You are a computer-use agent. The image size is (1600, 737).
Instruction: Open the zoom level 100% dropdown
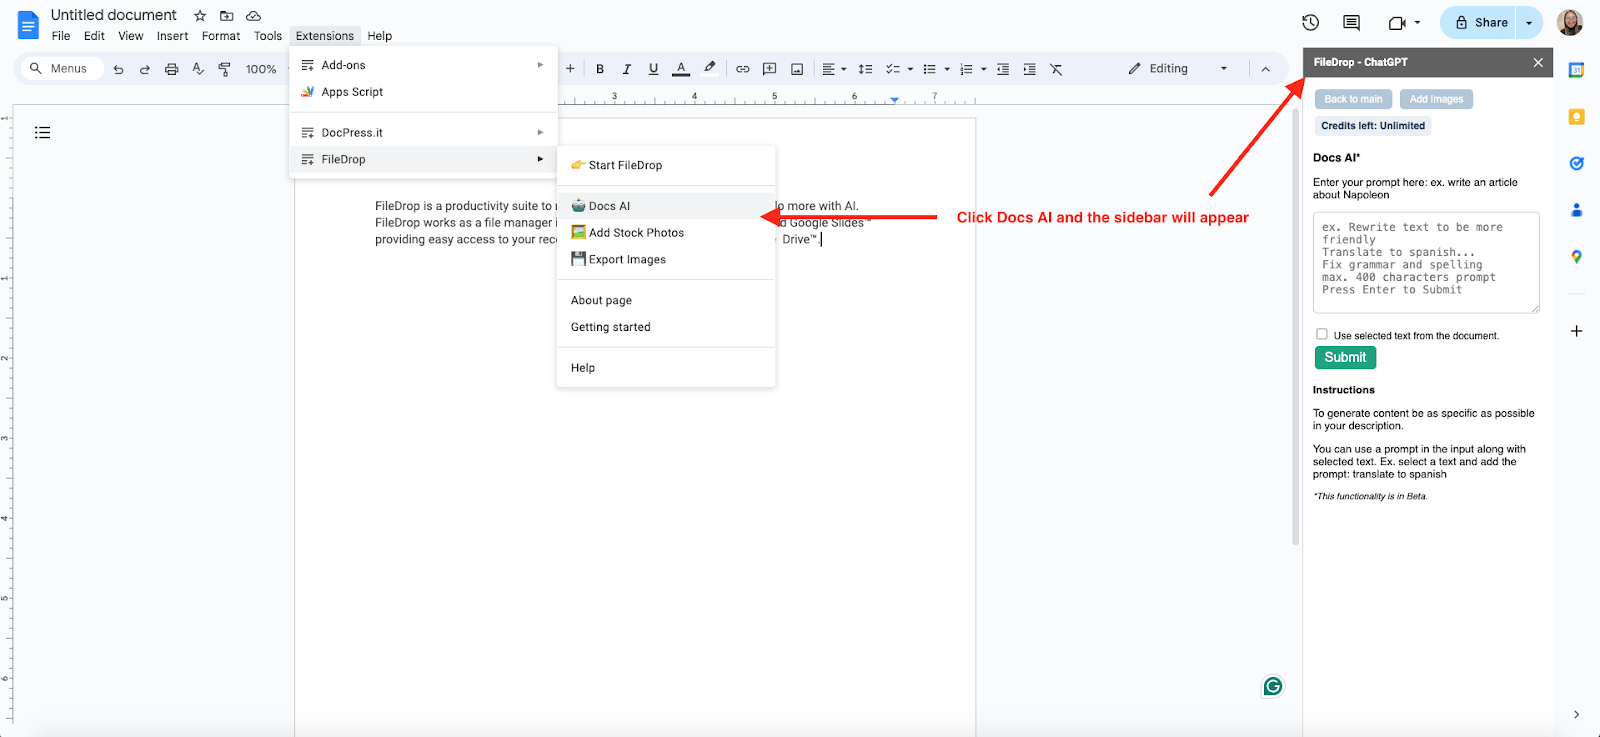[x=262, y=69]
